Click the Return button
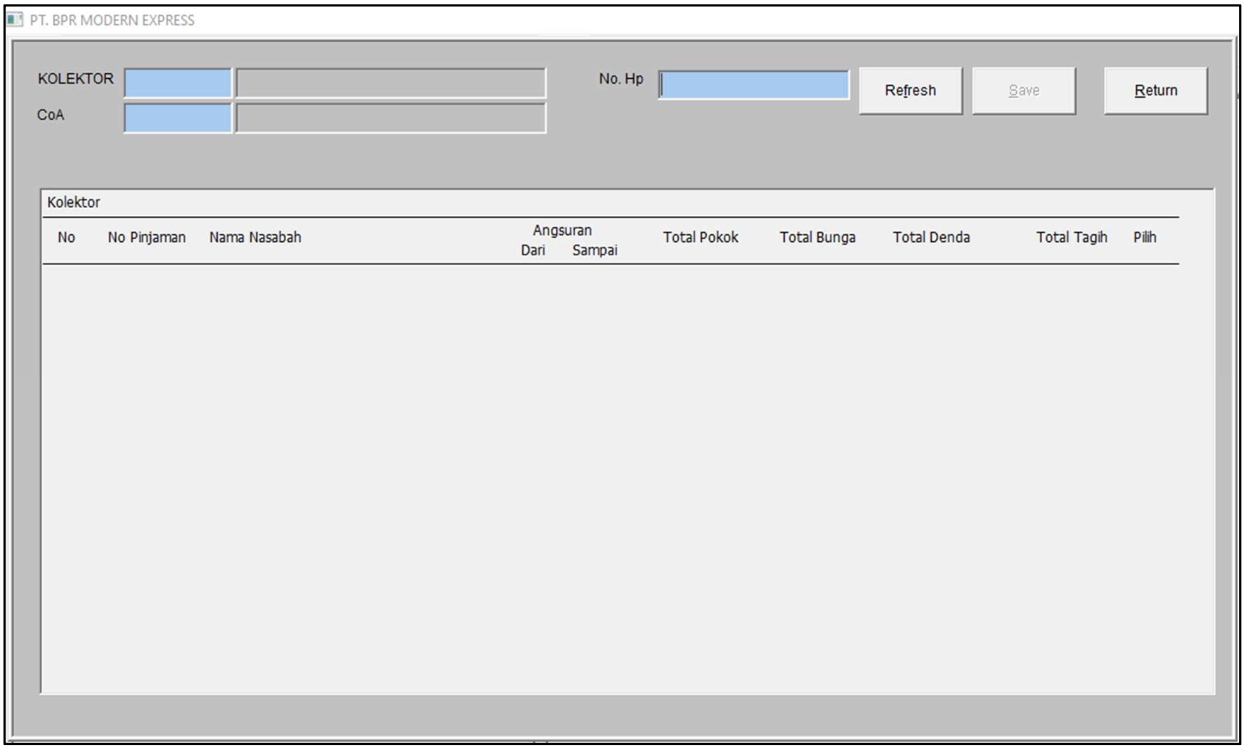This screenshot has width=1244, height=754. pos(1155,91)
